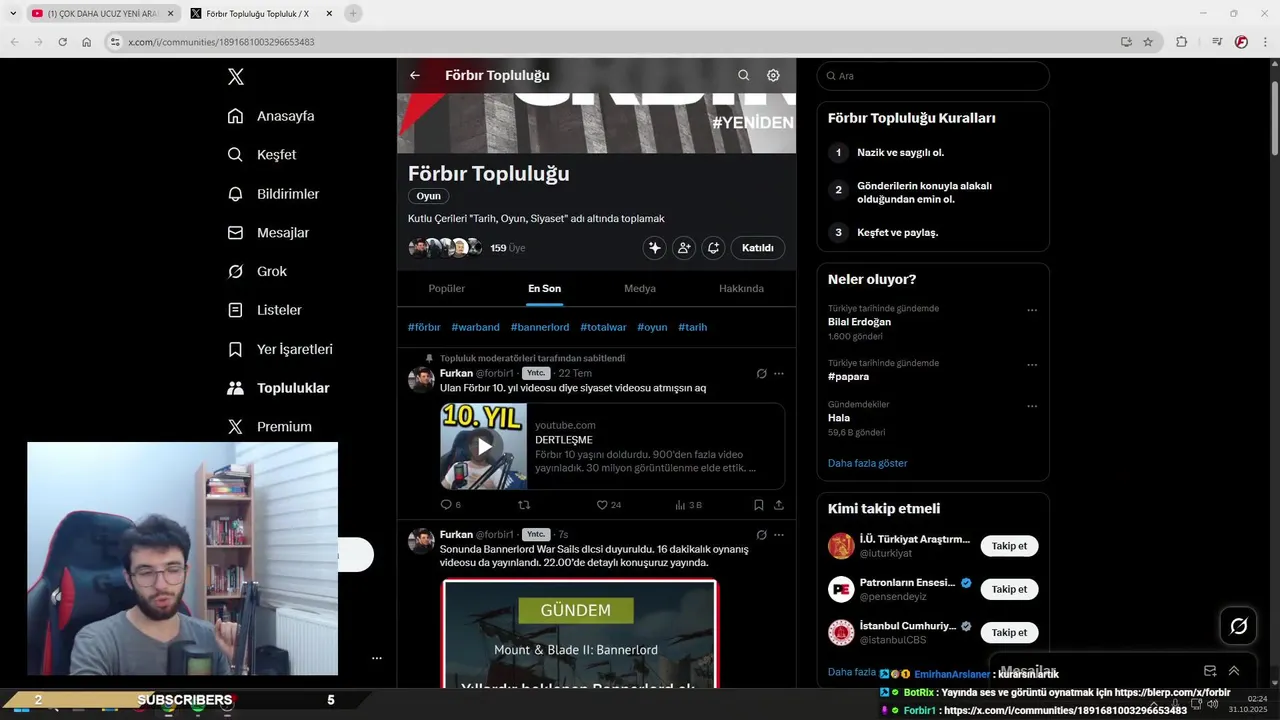Open Keşfet explore page

[x=262, y=155]
